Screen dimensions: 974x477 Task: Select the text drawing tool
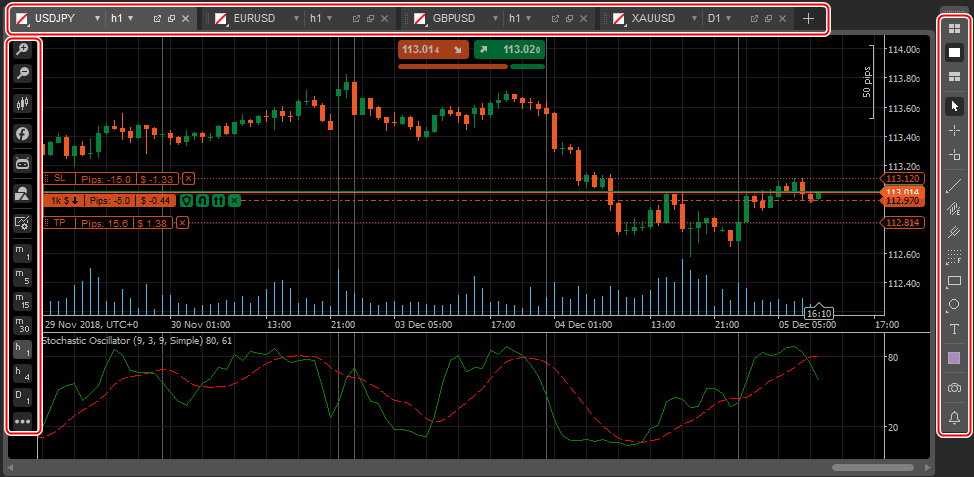point(953,329)
